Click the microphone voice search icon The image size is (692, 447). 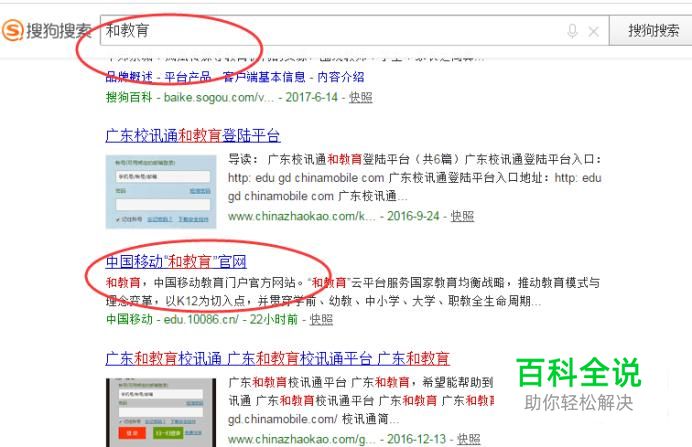(572, 31)
